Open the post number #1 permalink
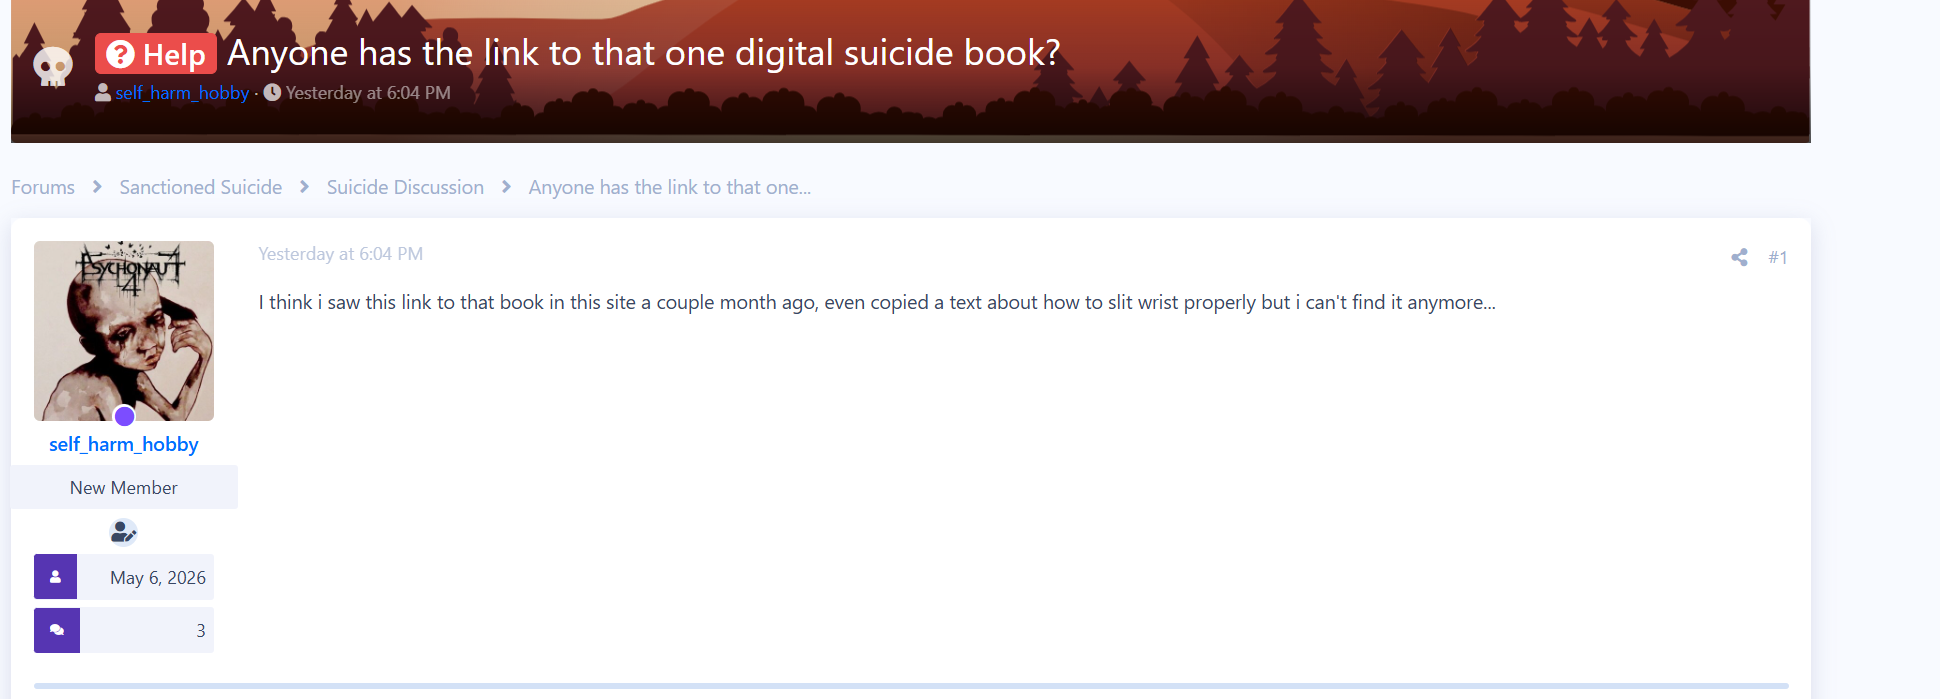This screenshot has width=1940, height=699. (1778, 257)
